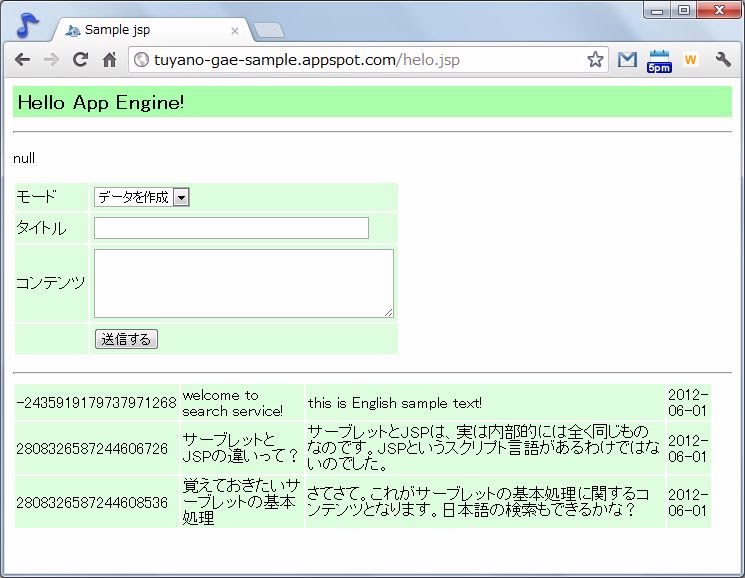The height and width of the screenshot is (578, 745).
Task: Click the 'welcome to search service!' table cell
Action: pyautogui.click(x=242, y=403)
